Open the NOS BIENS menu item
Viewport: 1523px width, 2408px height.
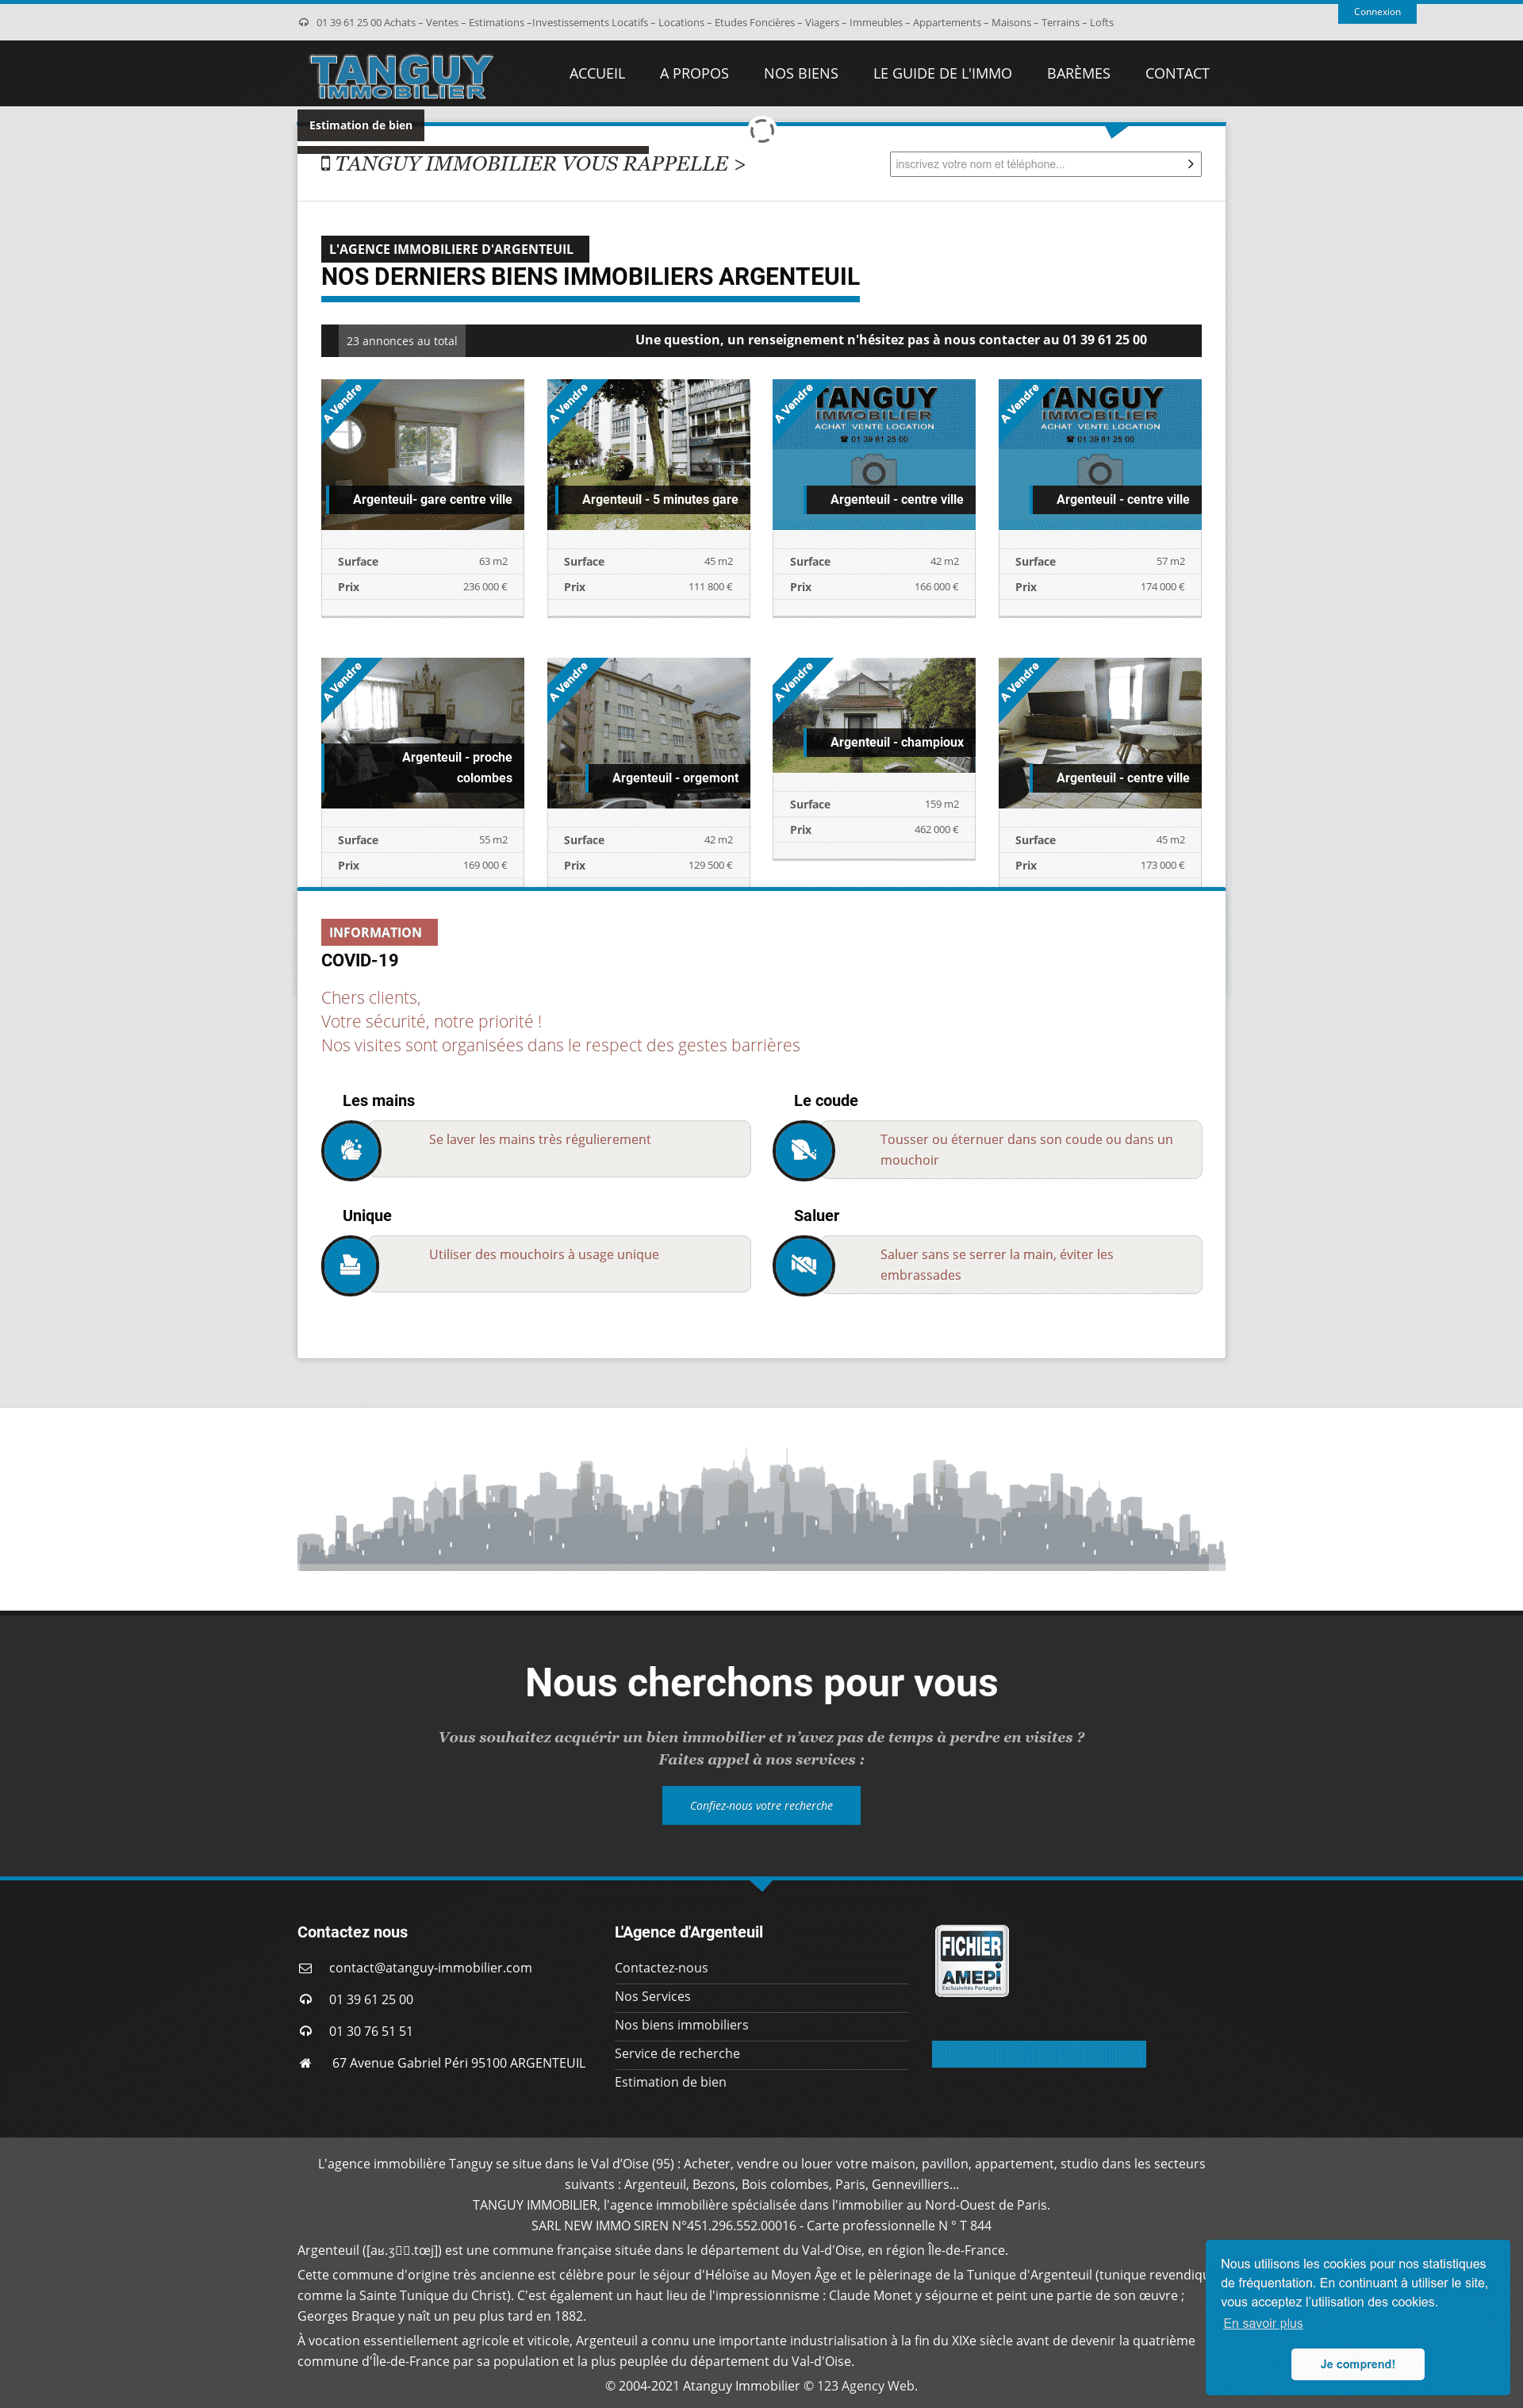[x=802, y=72]
